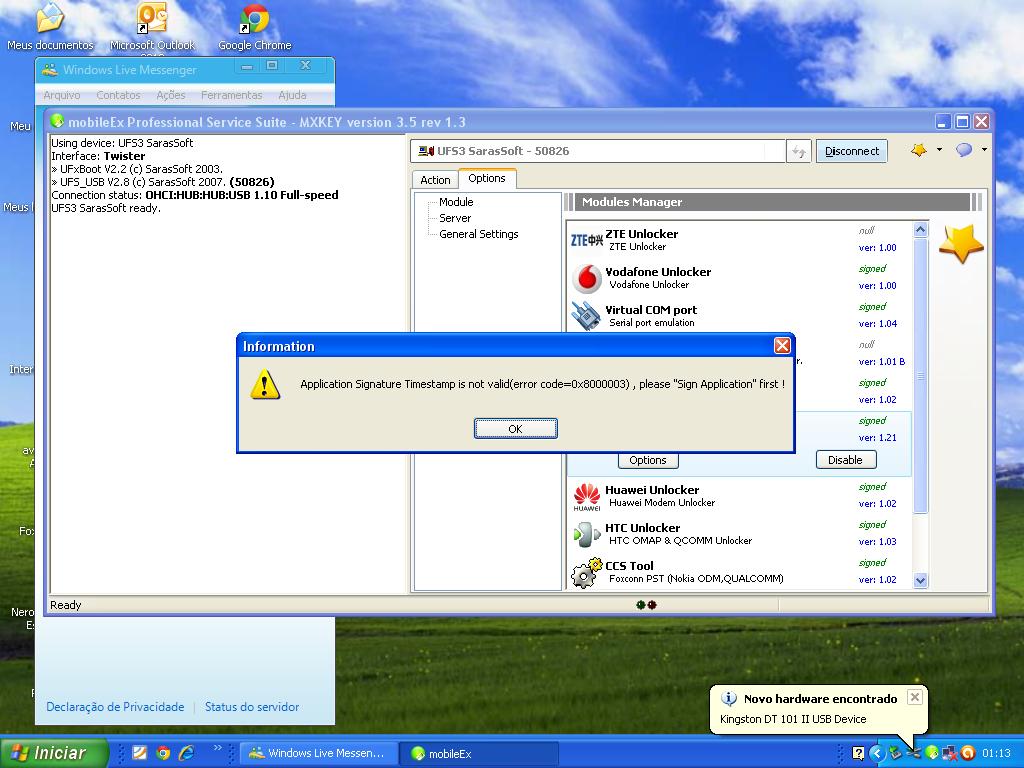This screenshot has height=768, width=1024.
Task: Click the Vodafone Unlocker module title
Action: [658, 272]
